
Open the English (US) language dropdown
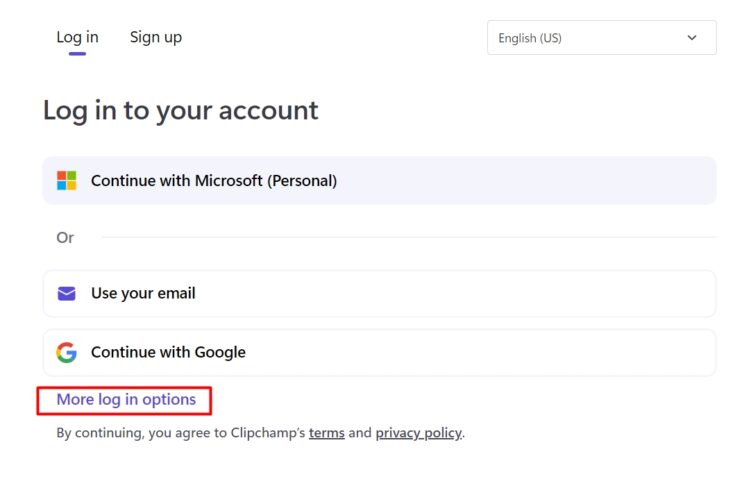pyautogui.click(x=601, y=38)
